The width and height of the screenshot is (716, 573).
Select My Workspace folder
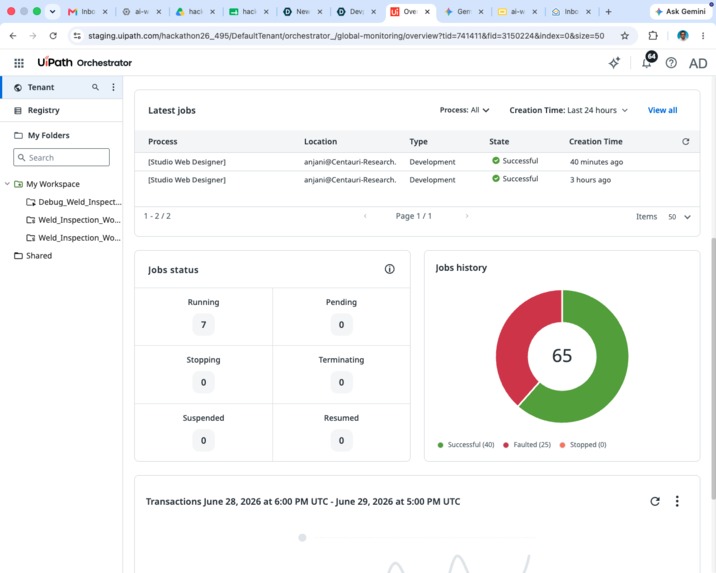pos(53,184)
